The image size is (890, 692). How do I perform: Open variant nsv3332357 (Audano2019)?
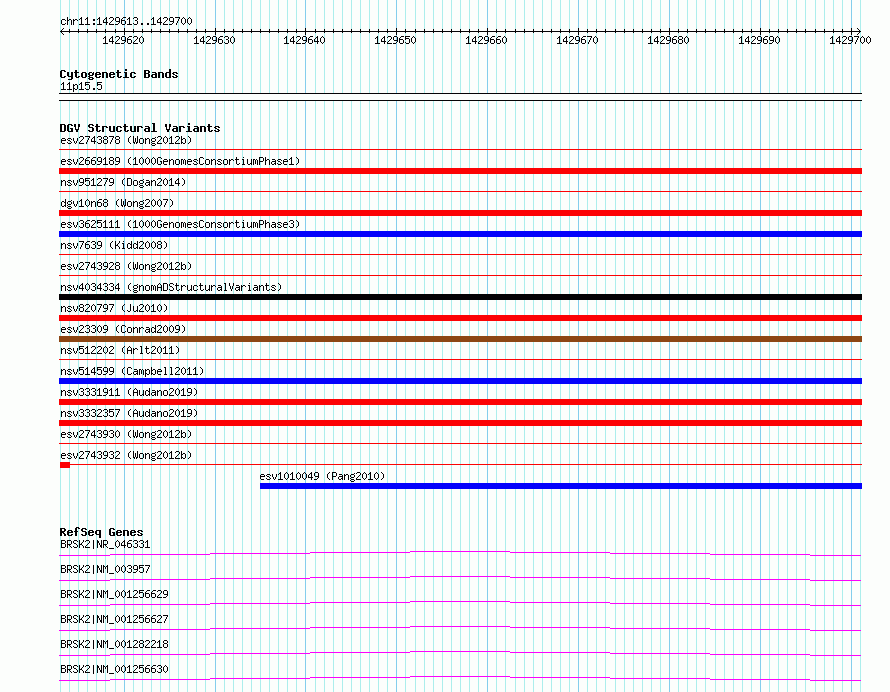(129, 413)
